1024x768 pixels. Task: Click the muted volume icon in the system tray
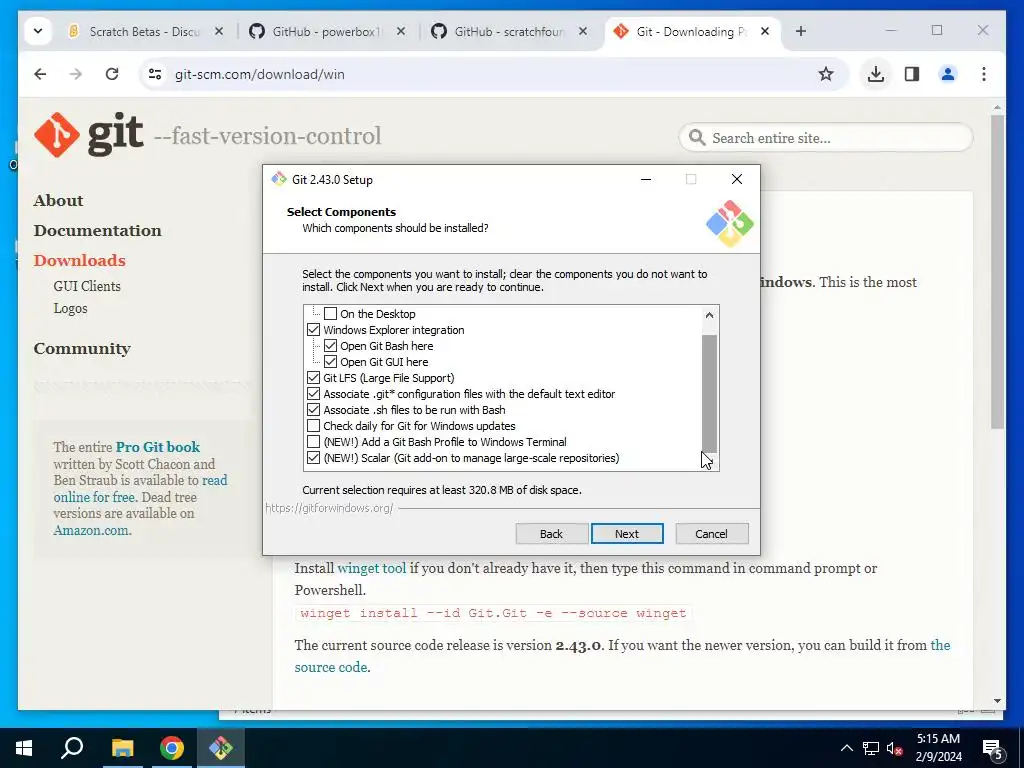point(895,748)
